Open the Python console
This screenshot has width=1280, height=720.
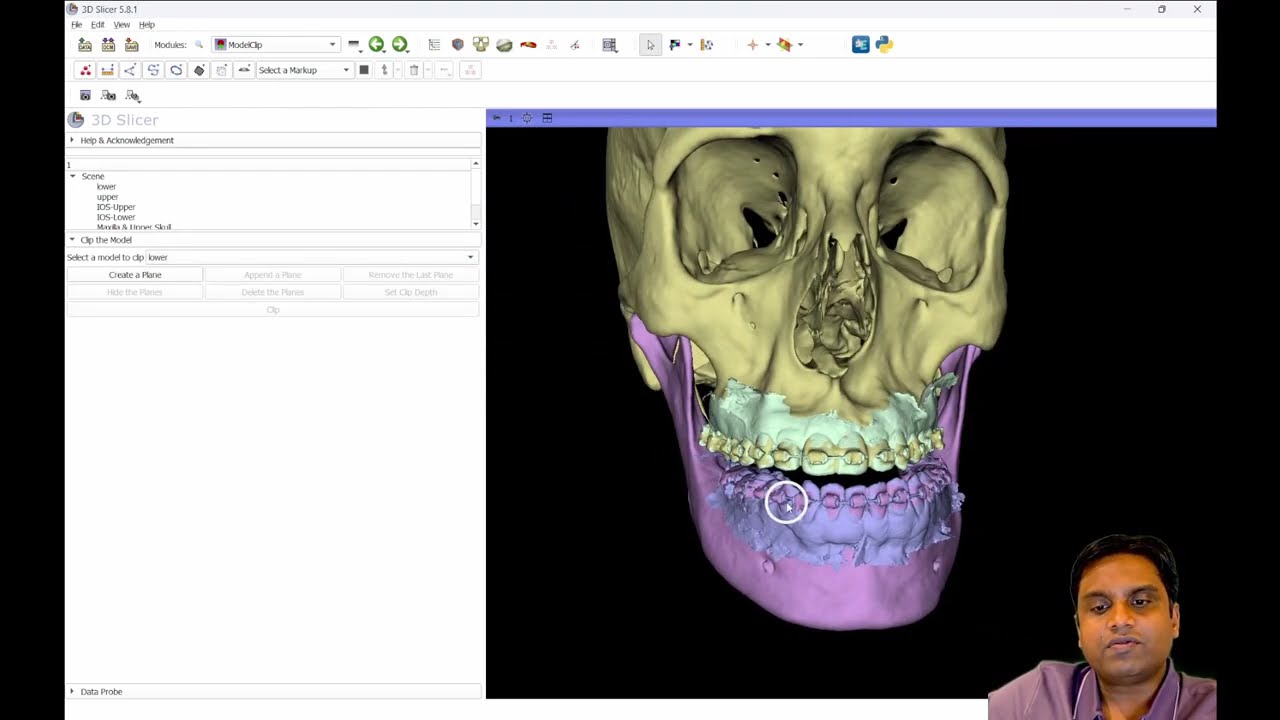pyautogui.click(x=883, y=44)
